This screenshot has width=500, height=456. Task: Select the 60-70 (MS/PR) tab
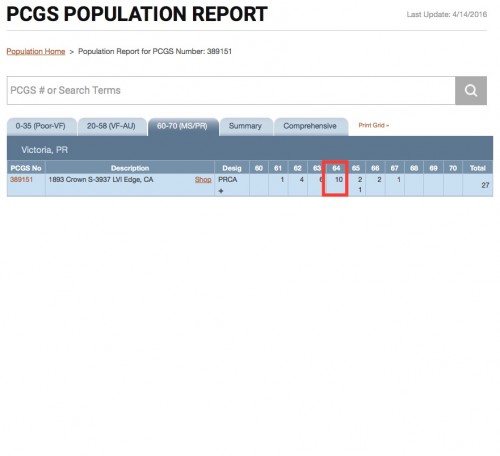[183, 126]
